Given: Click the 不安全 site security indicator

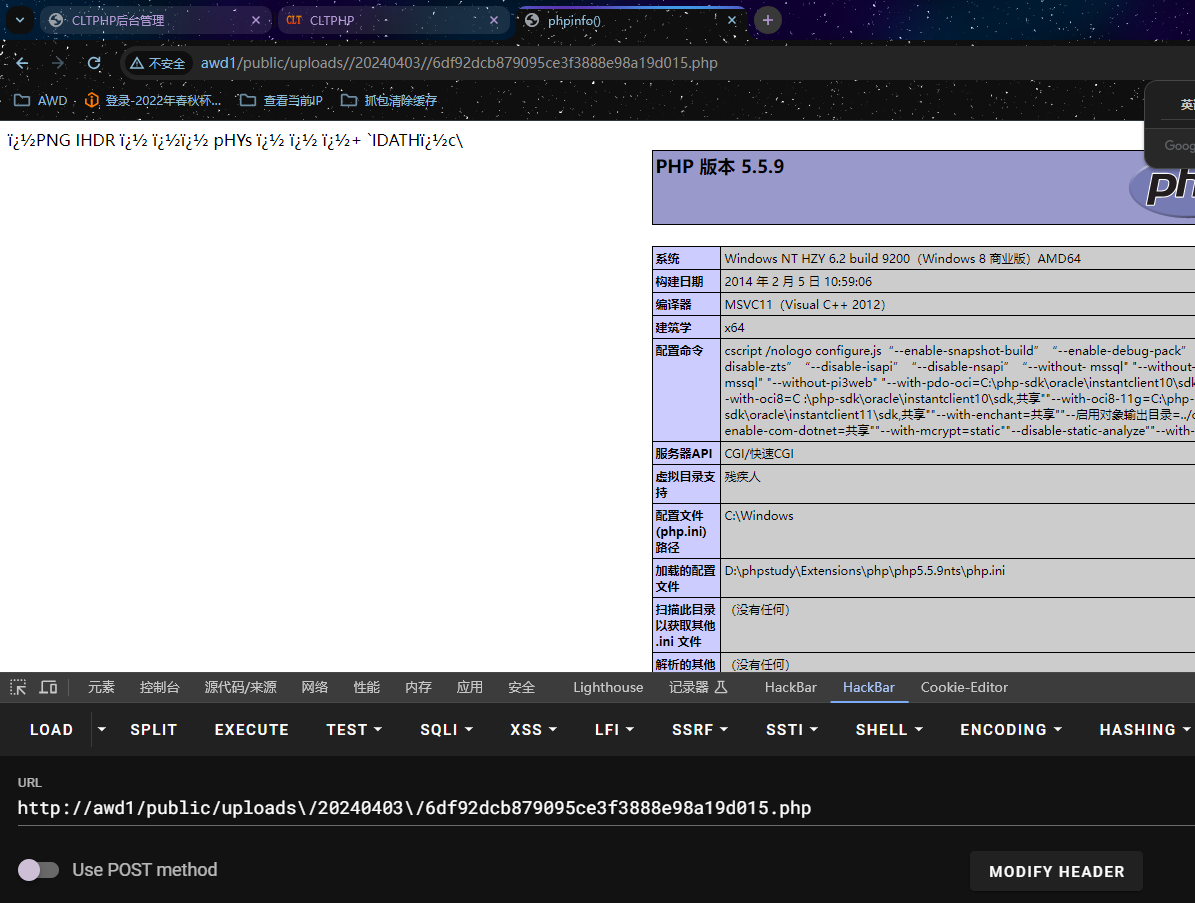Looking at the screenshot, I should coord(157,63).
